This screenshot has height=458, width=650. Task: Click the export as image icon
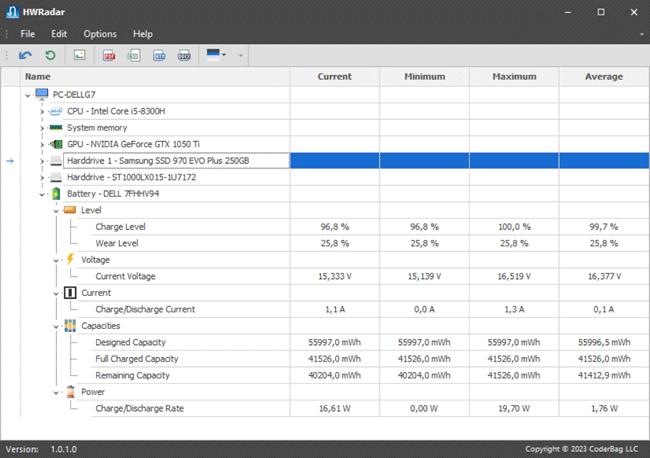tap(80, 55)
